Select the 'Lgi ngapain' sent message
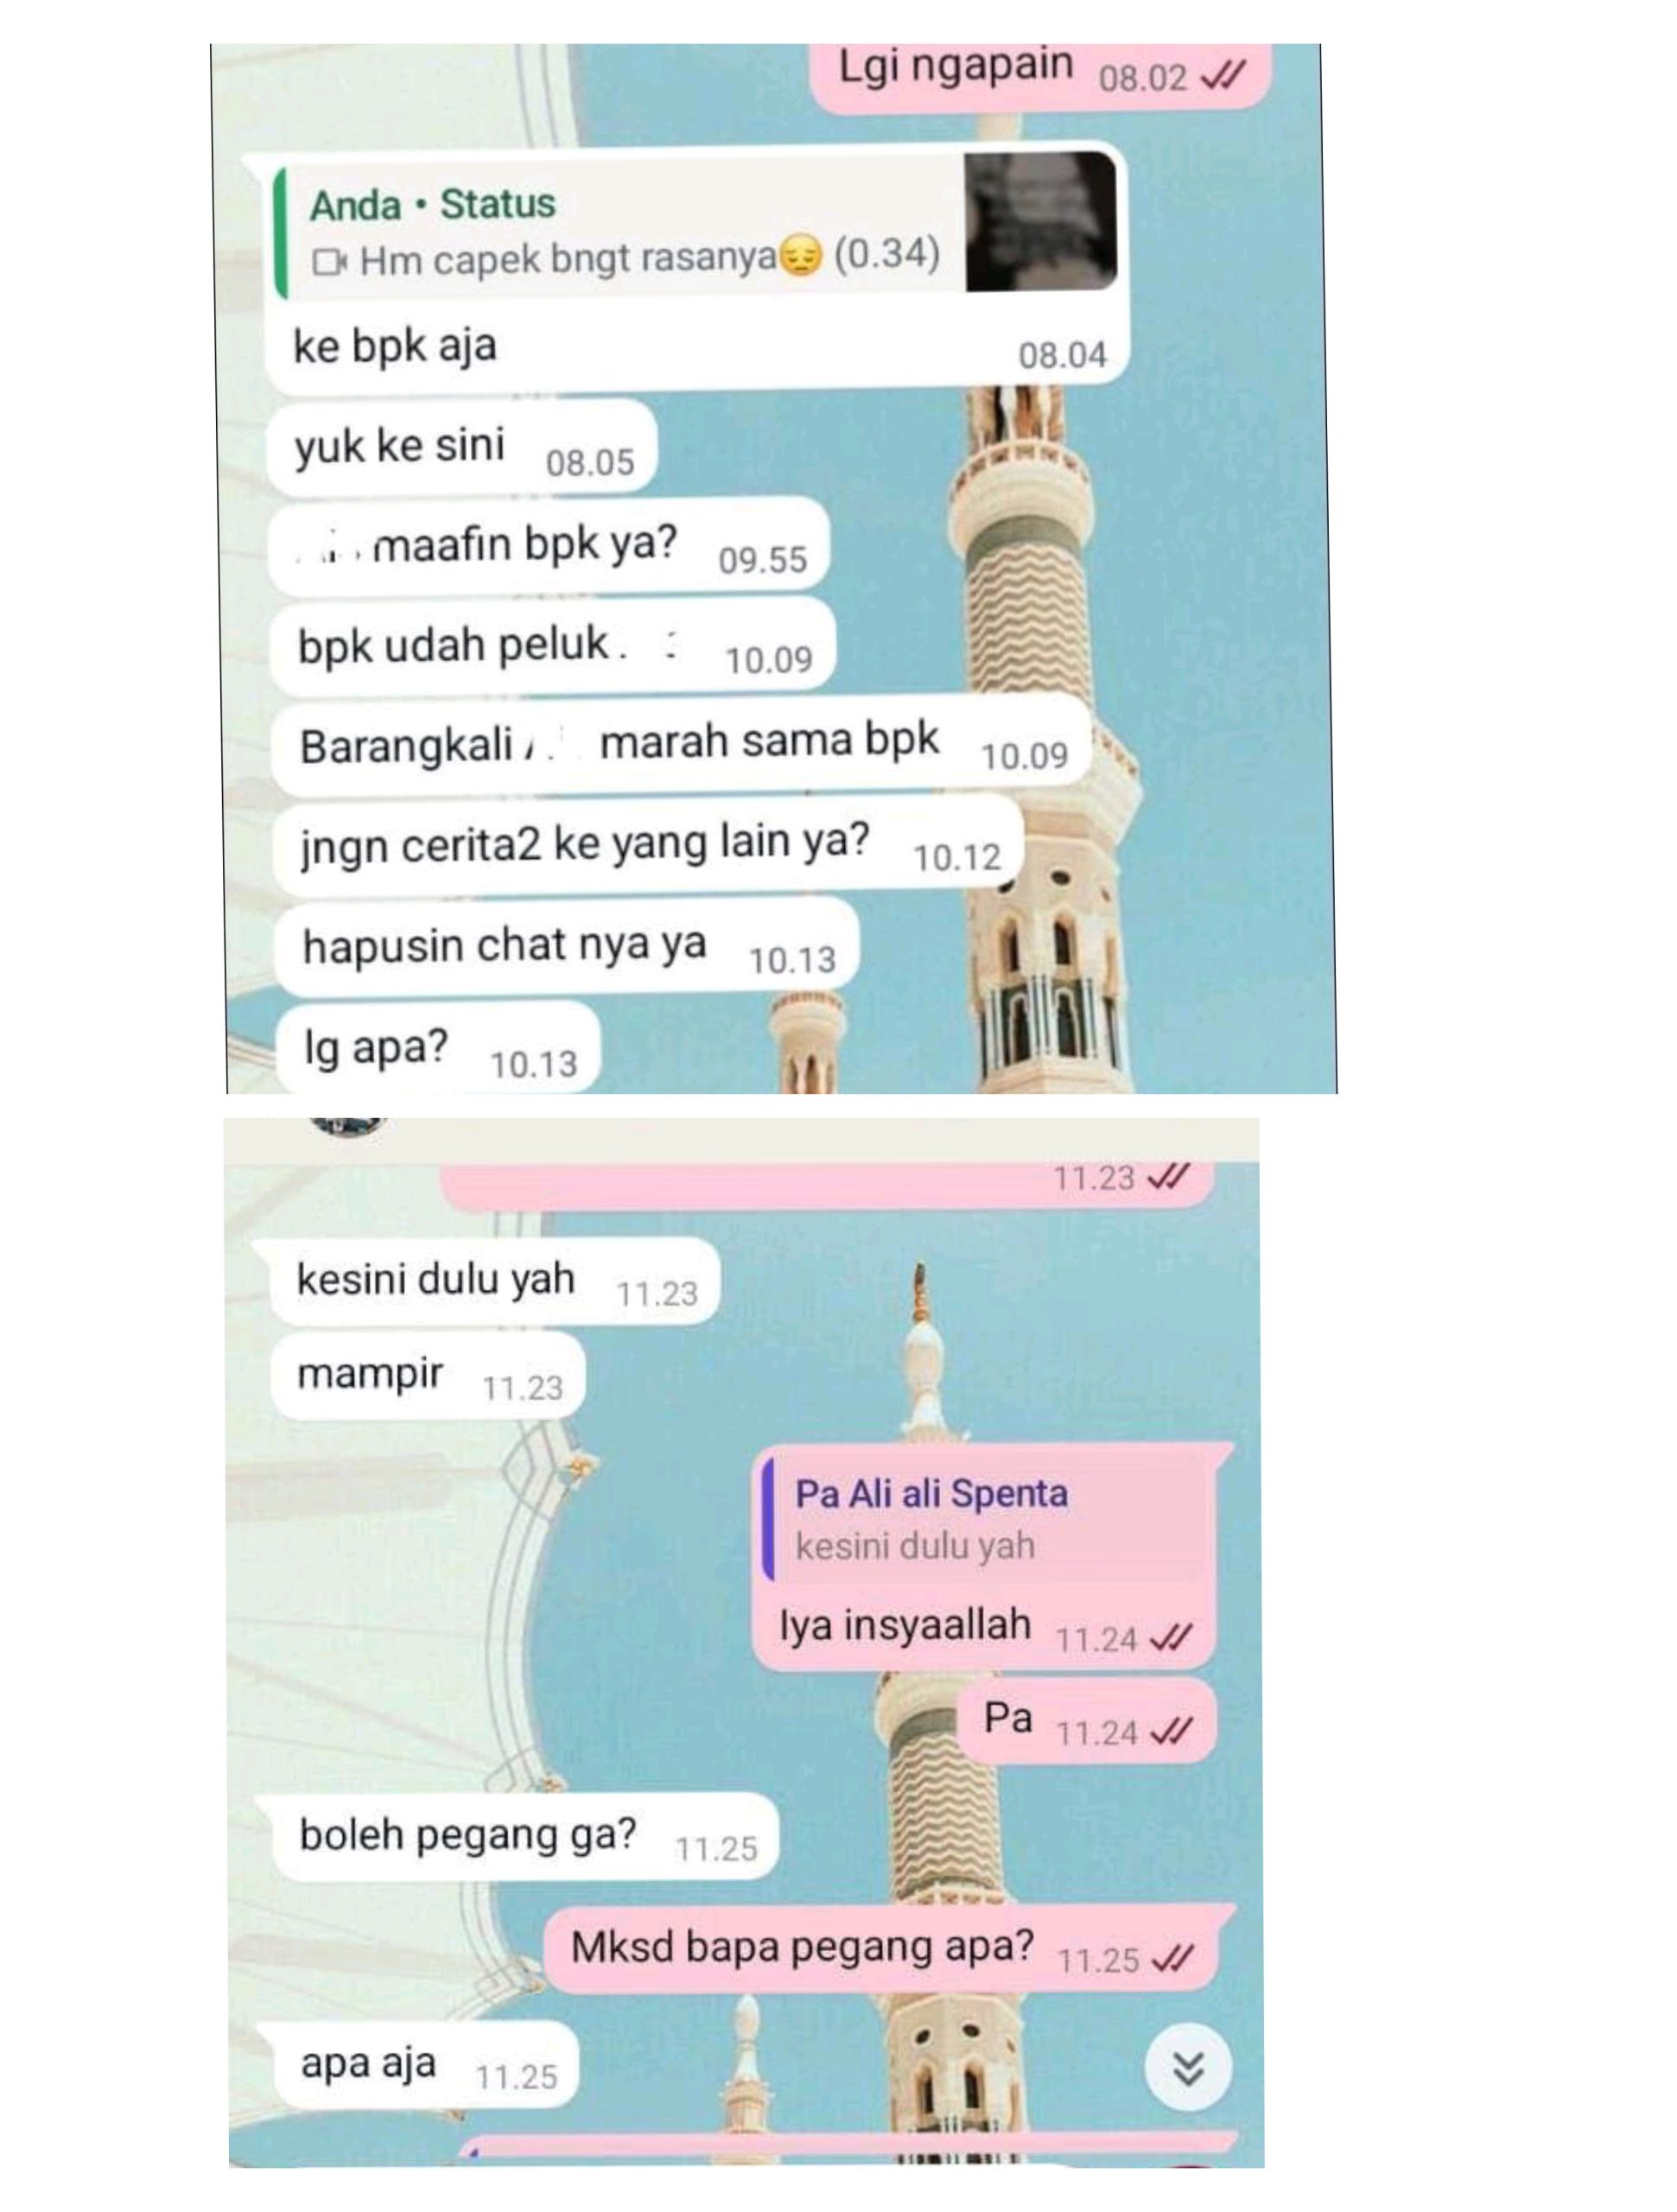The height and width of the screenshot is (2212, 1677). 1040,72
